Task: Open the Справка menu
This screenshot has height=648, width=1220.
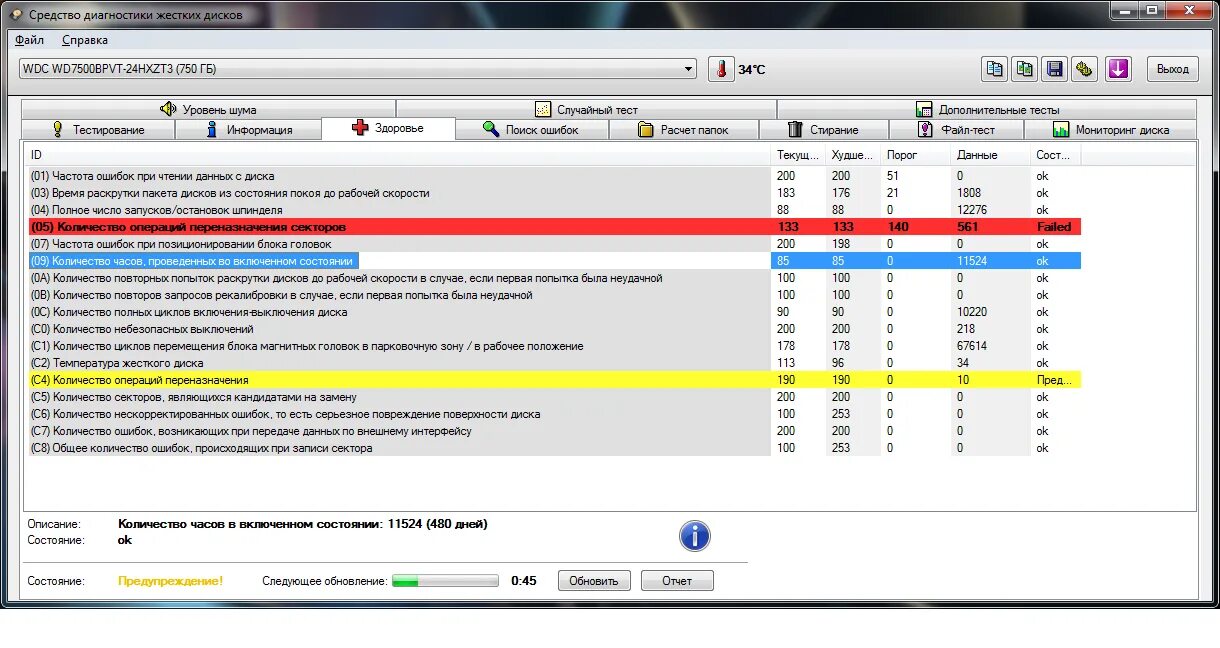Action: 85,40
